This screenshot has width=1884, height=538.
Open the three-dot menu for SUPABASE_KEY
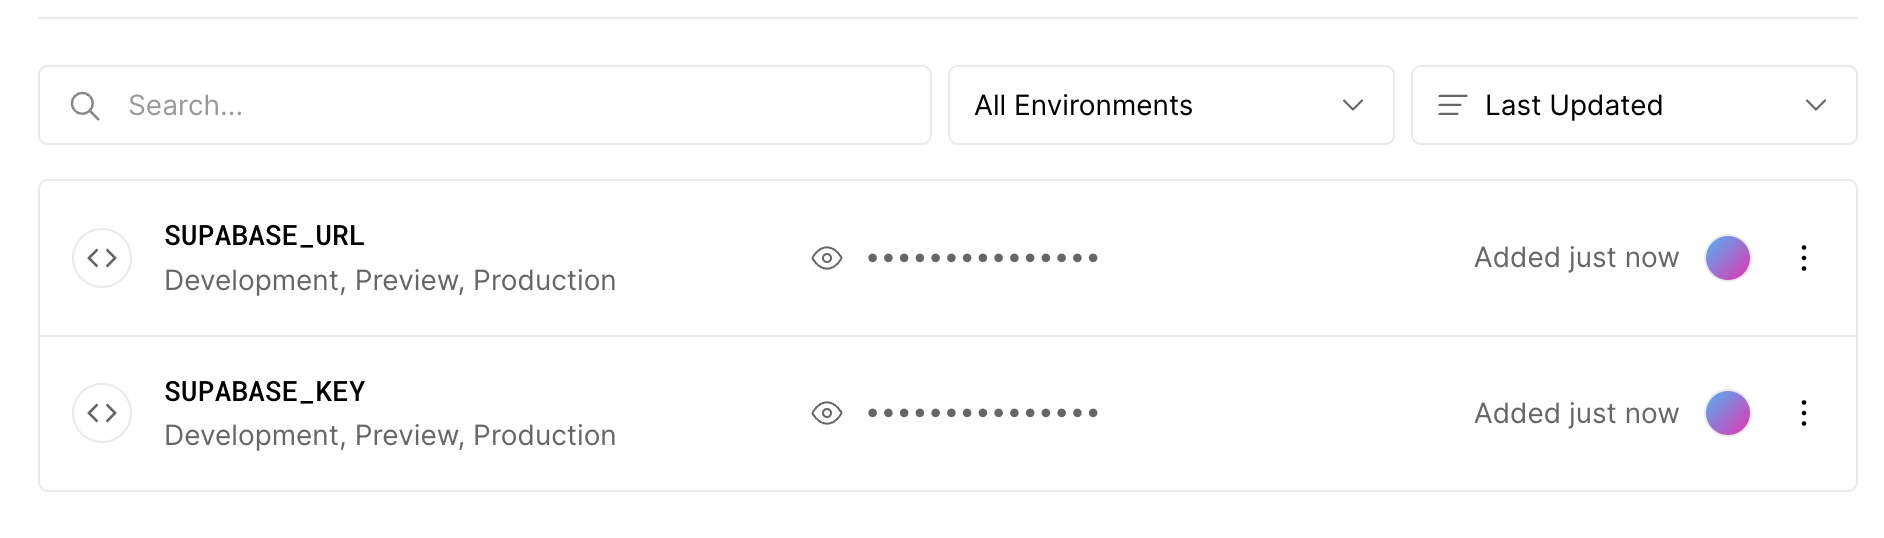(1803, 413)
